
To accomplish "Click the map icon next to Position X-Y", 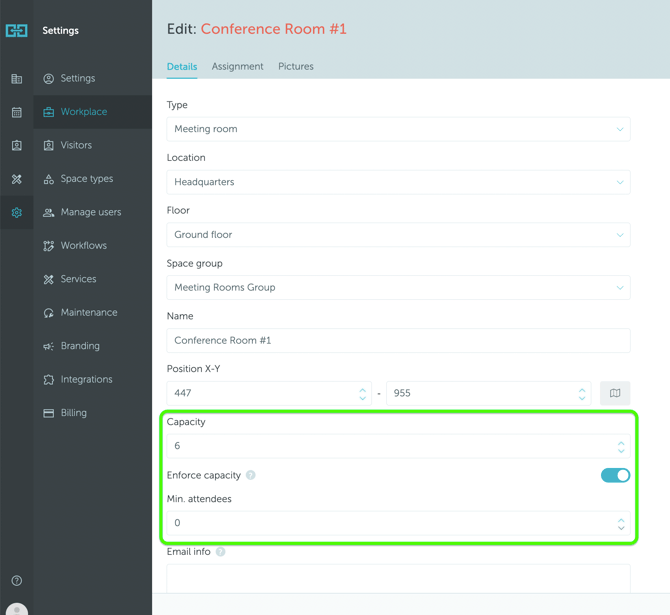I will (x=615, y=393).
